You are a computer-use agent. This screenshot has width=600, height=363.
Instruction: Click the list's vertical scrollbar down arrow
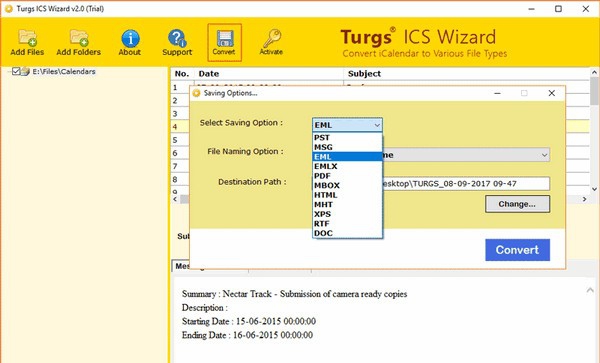594,189
